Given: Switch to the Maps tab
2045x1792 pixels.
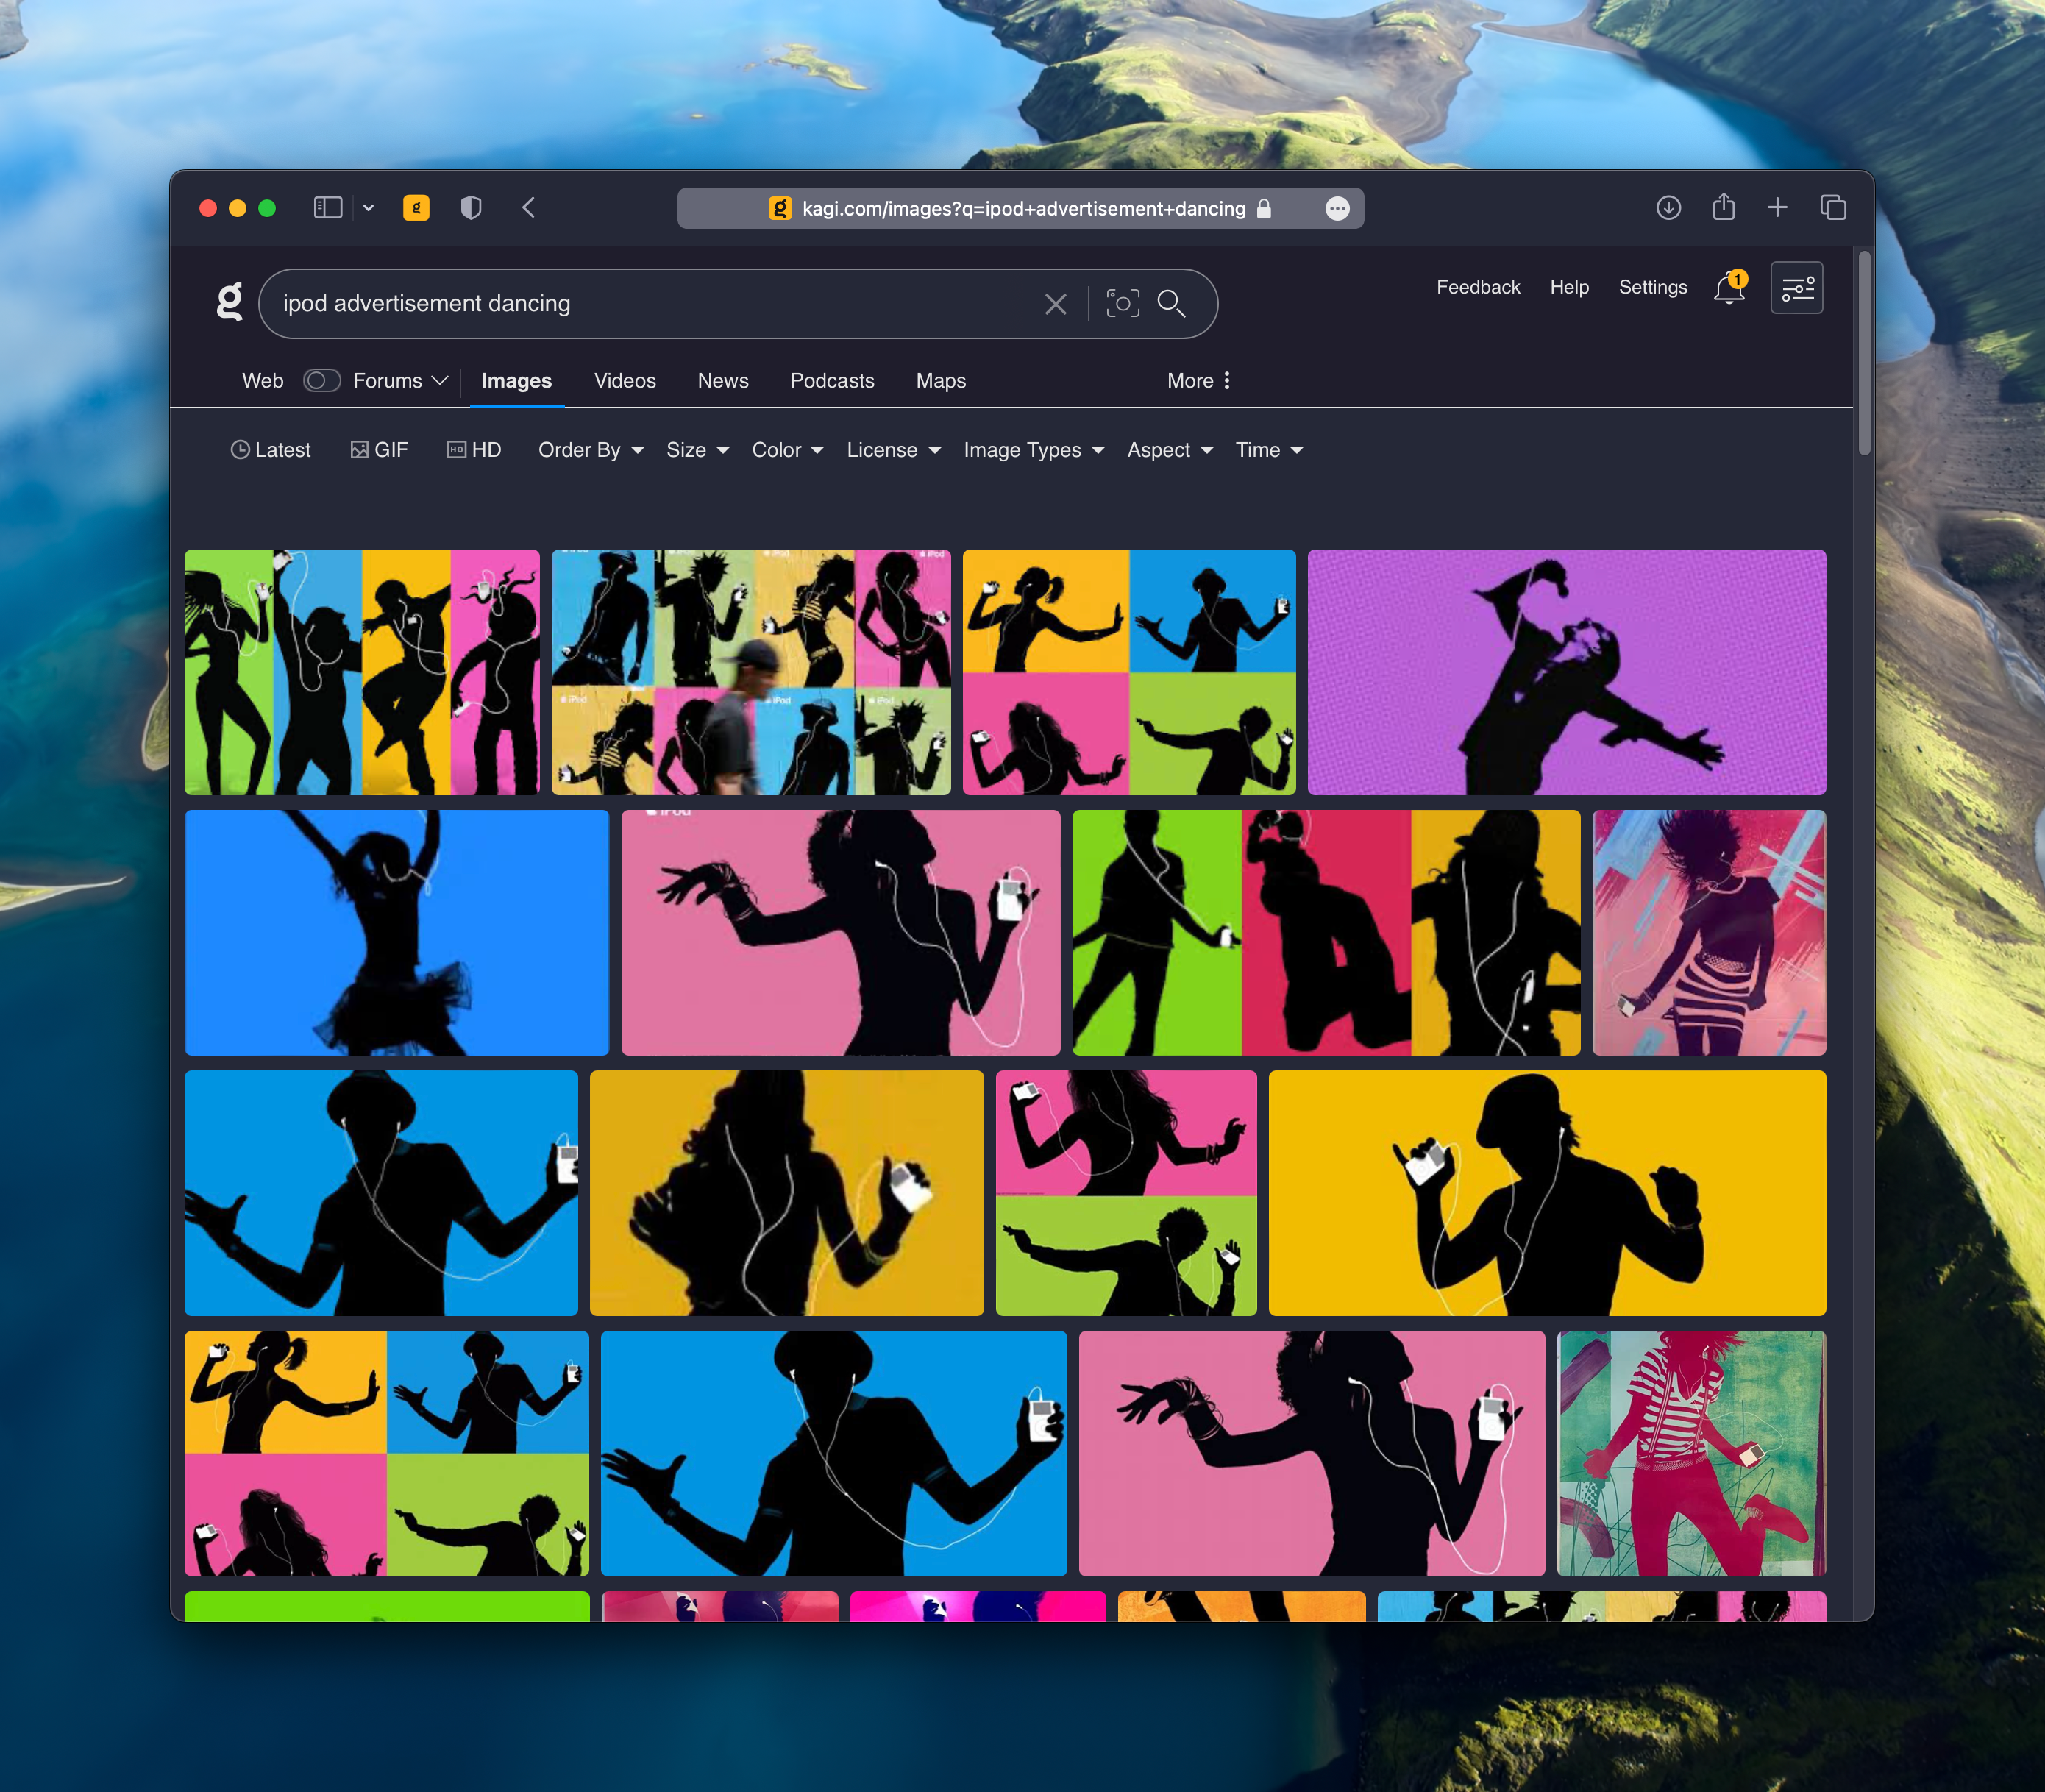Looking at the screenshot, I should (x=941, y=380).
